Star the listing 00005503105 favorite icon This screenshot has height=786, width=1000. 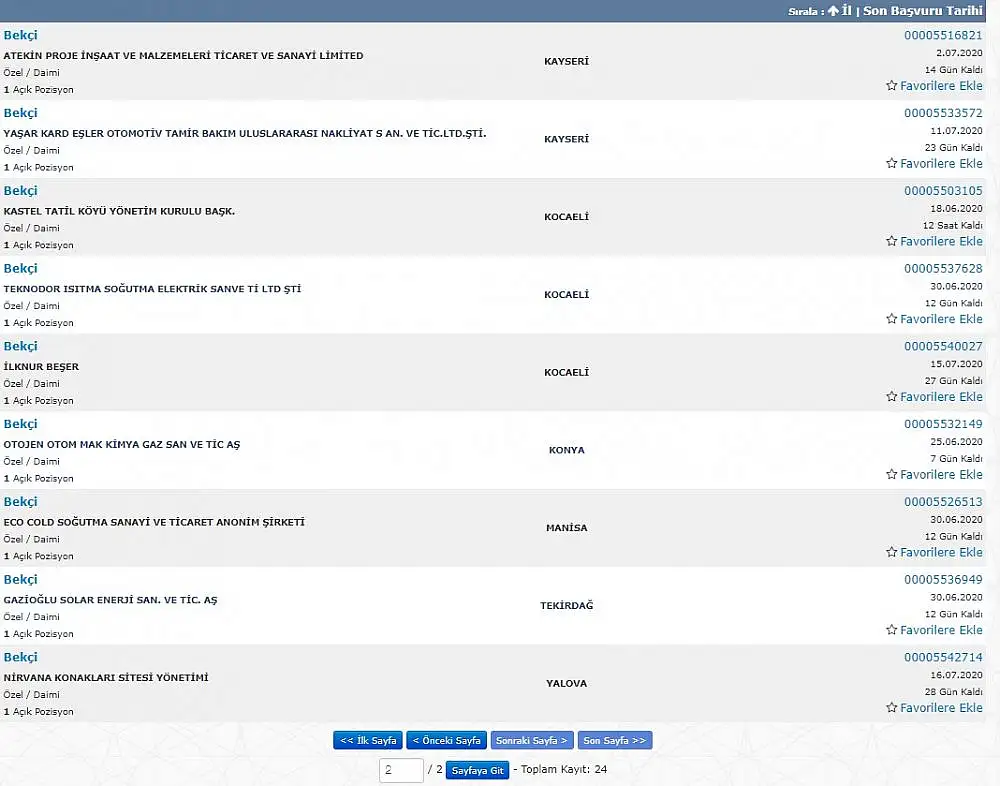[x=892, y=241]
